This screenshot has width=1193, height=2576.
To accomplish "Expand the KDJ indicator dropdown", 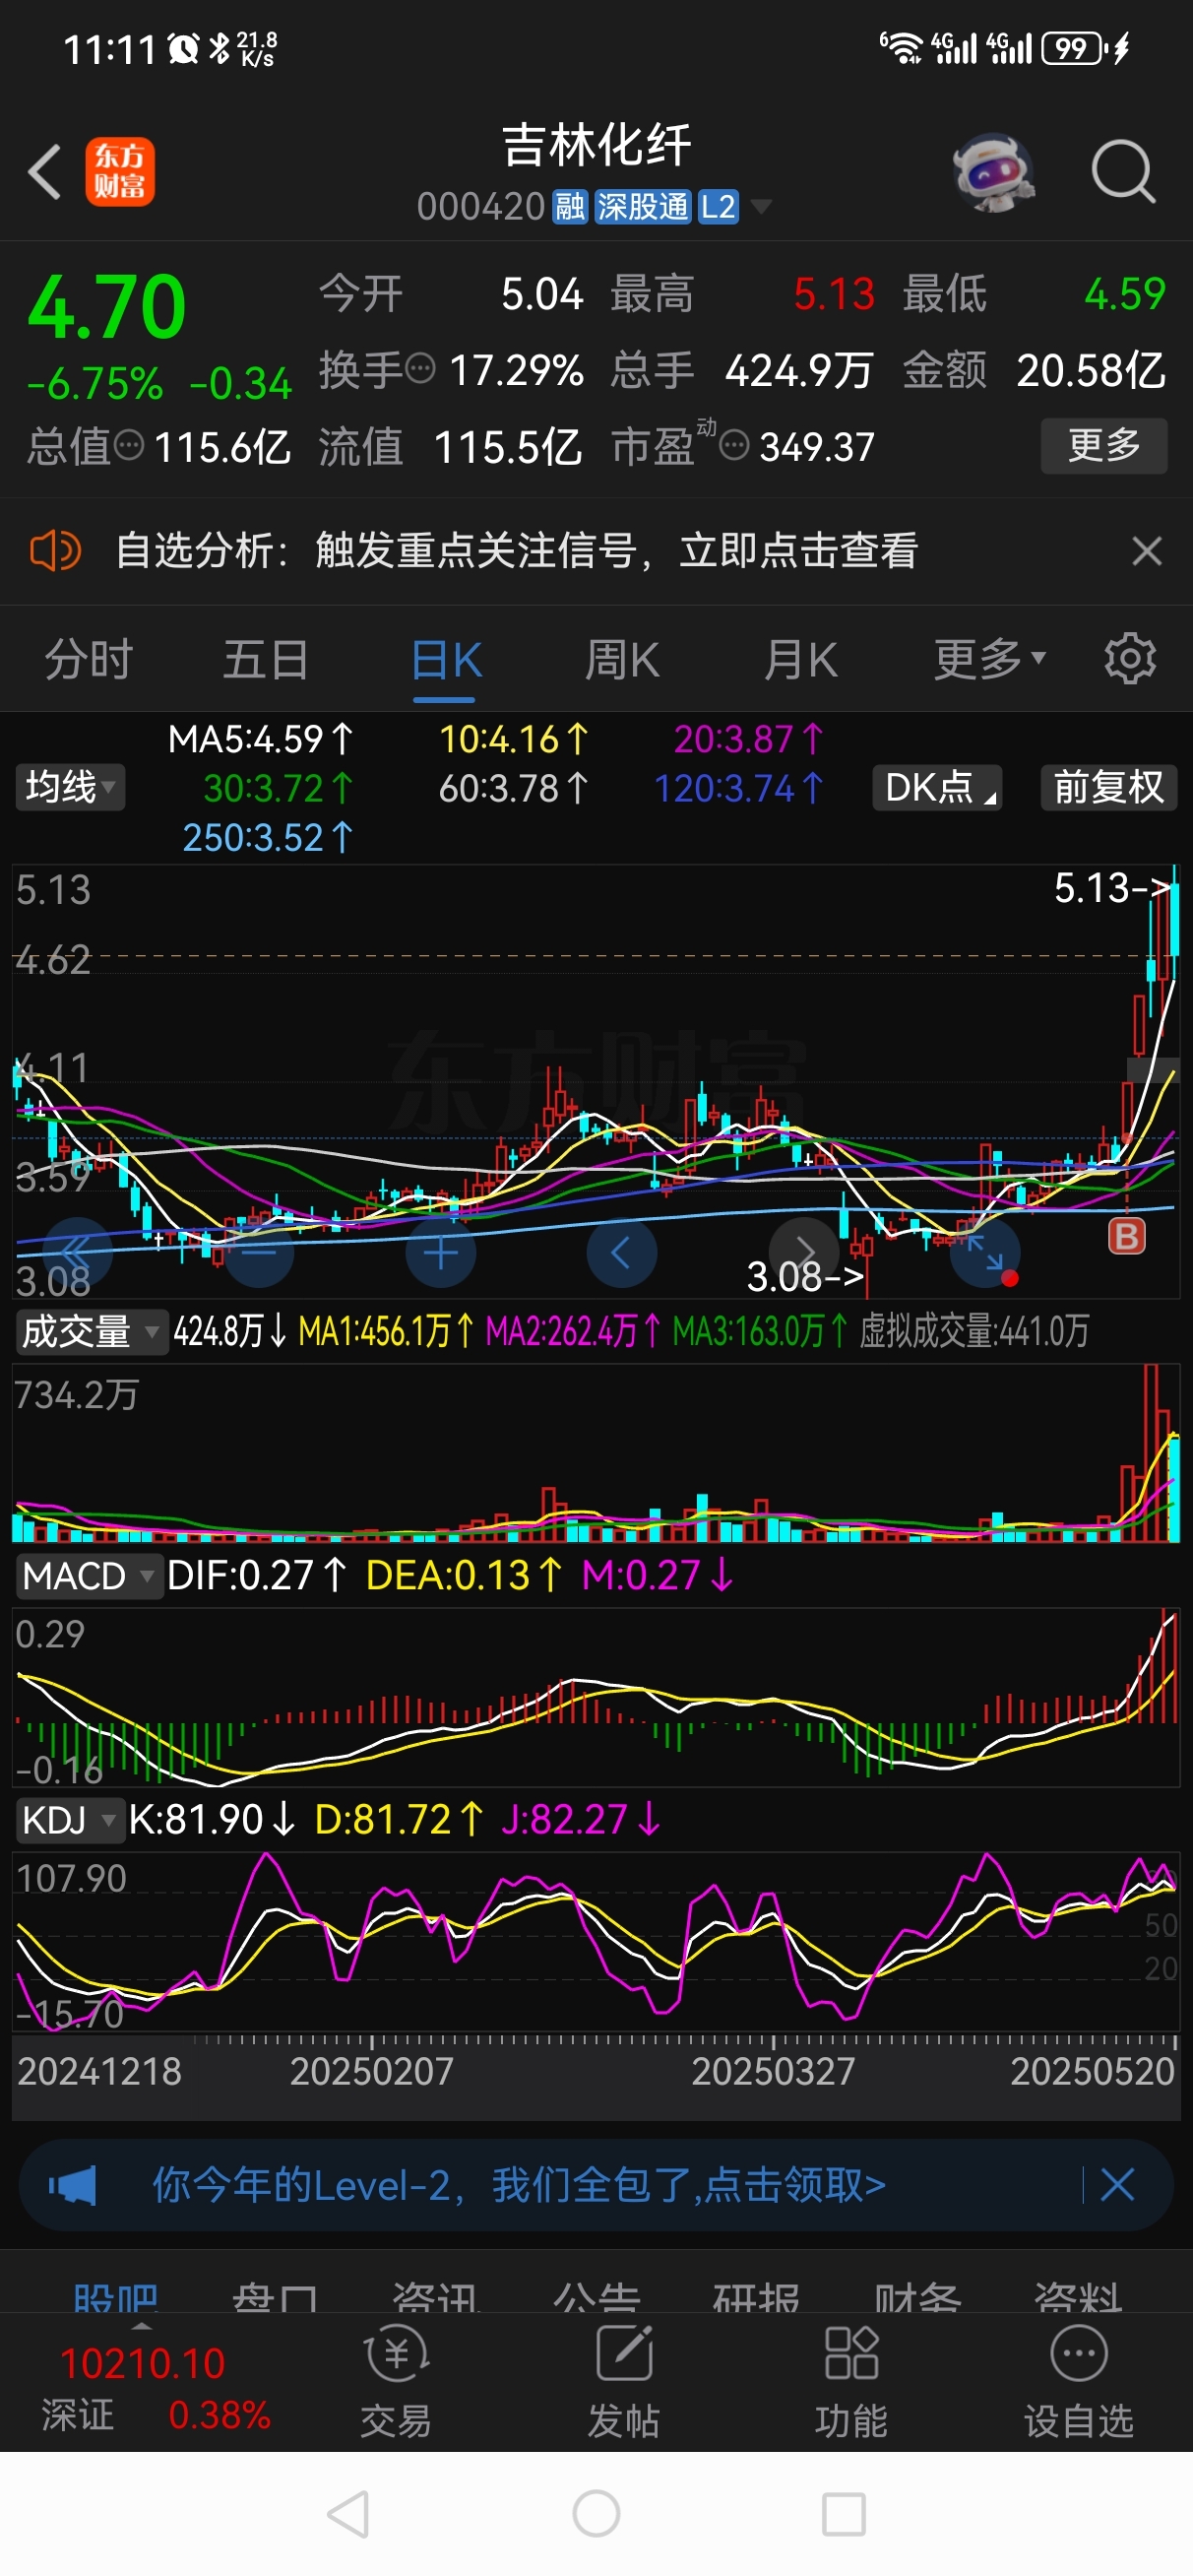I will pos(69,1820).
